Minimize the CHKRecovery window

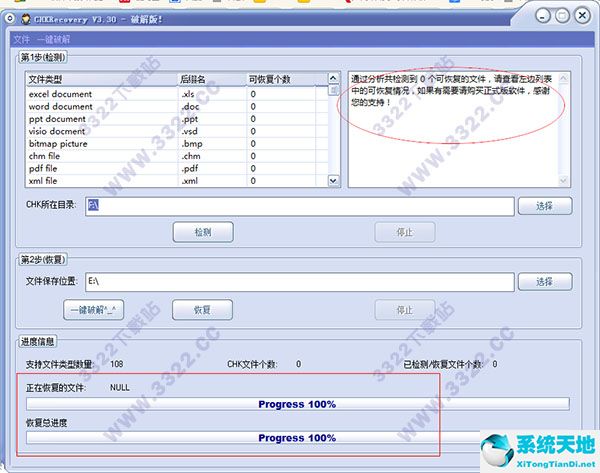pos(543,16)
